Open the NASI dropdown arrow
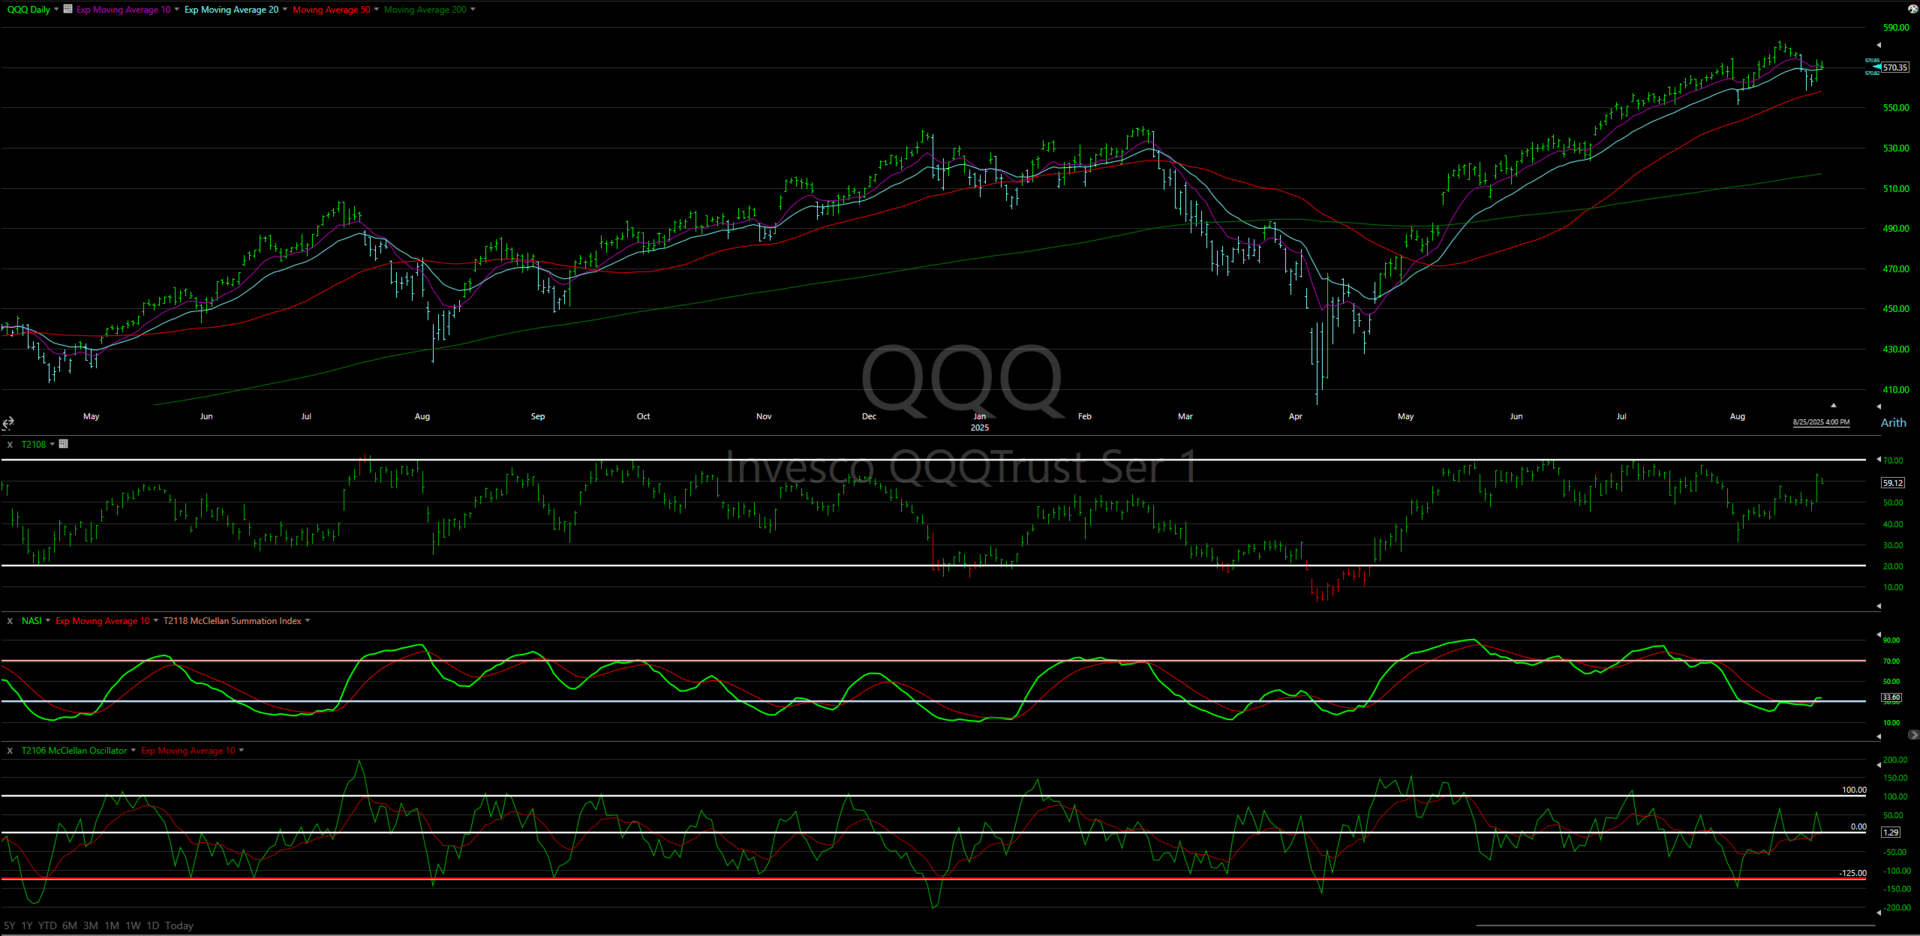Viewport: 1920px width, 936px height. (x=48, y=621)
